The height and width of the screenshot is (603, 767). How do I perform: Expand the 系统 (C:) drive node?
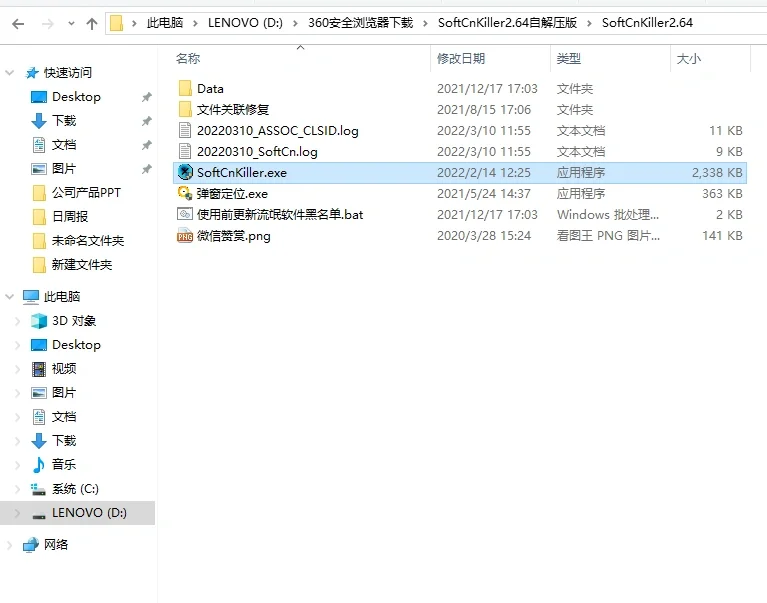pos(18,489)
